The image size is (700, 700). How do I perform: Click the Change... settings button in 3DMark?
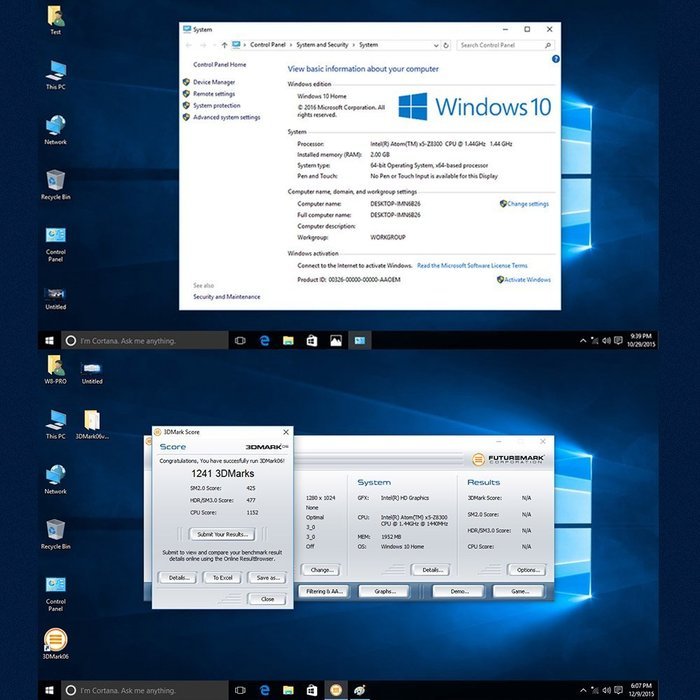(x=321, y=570)
